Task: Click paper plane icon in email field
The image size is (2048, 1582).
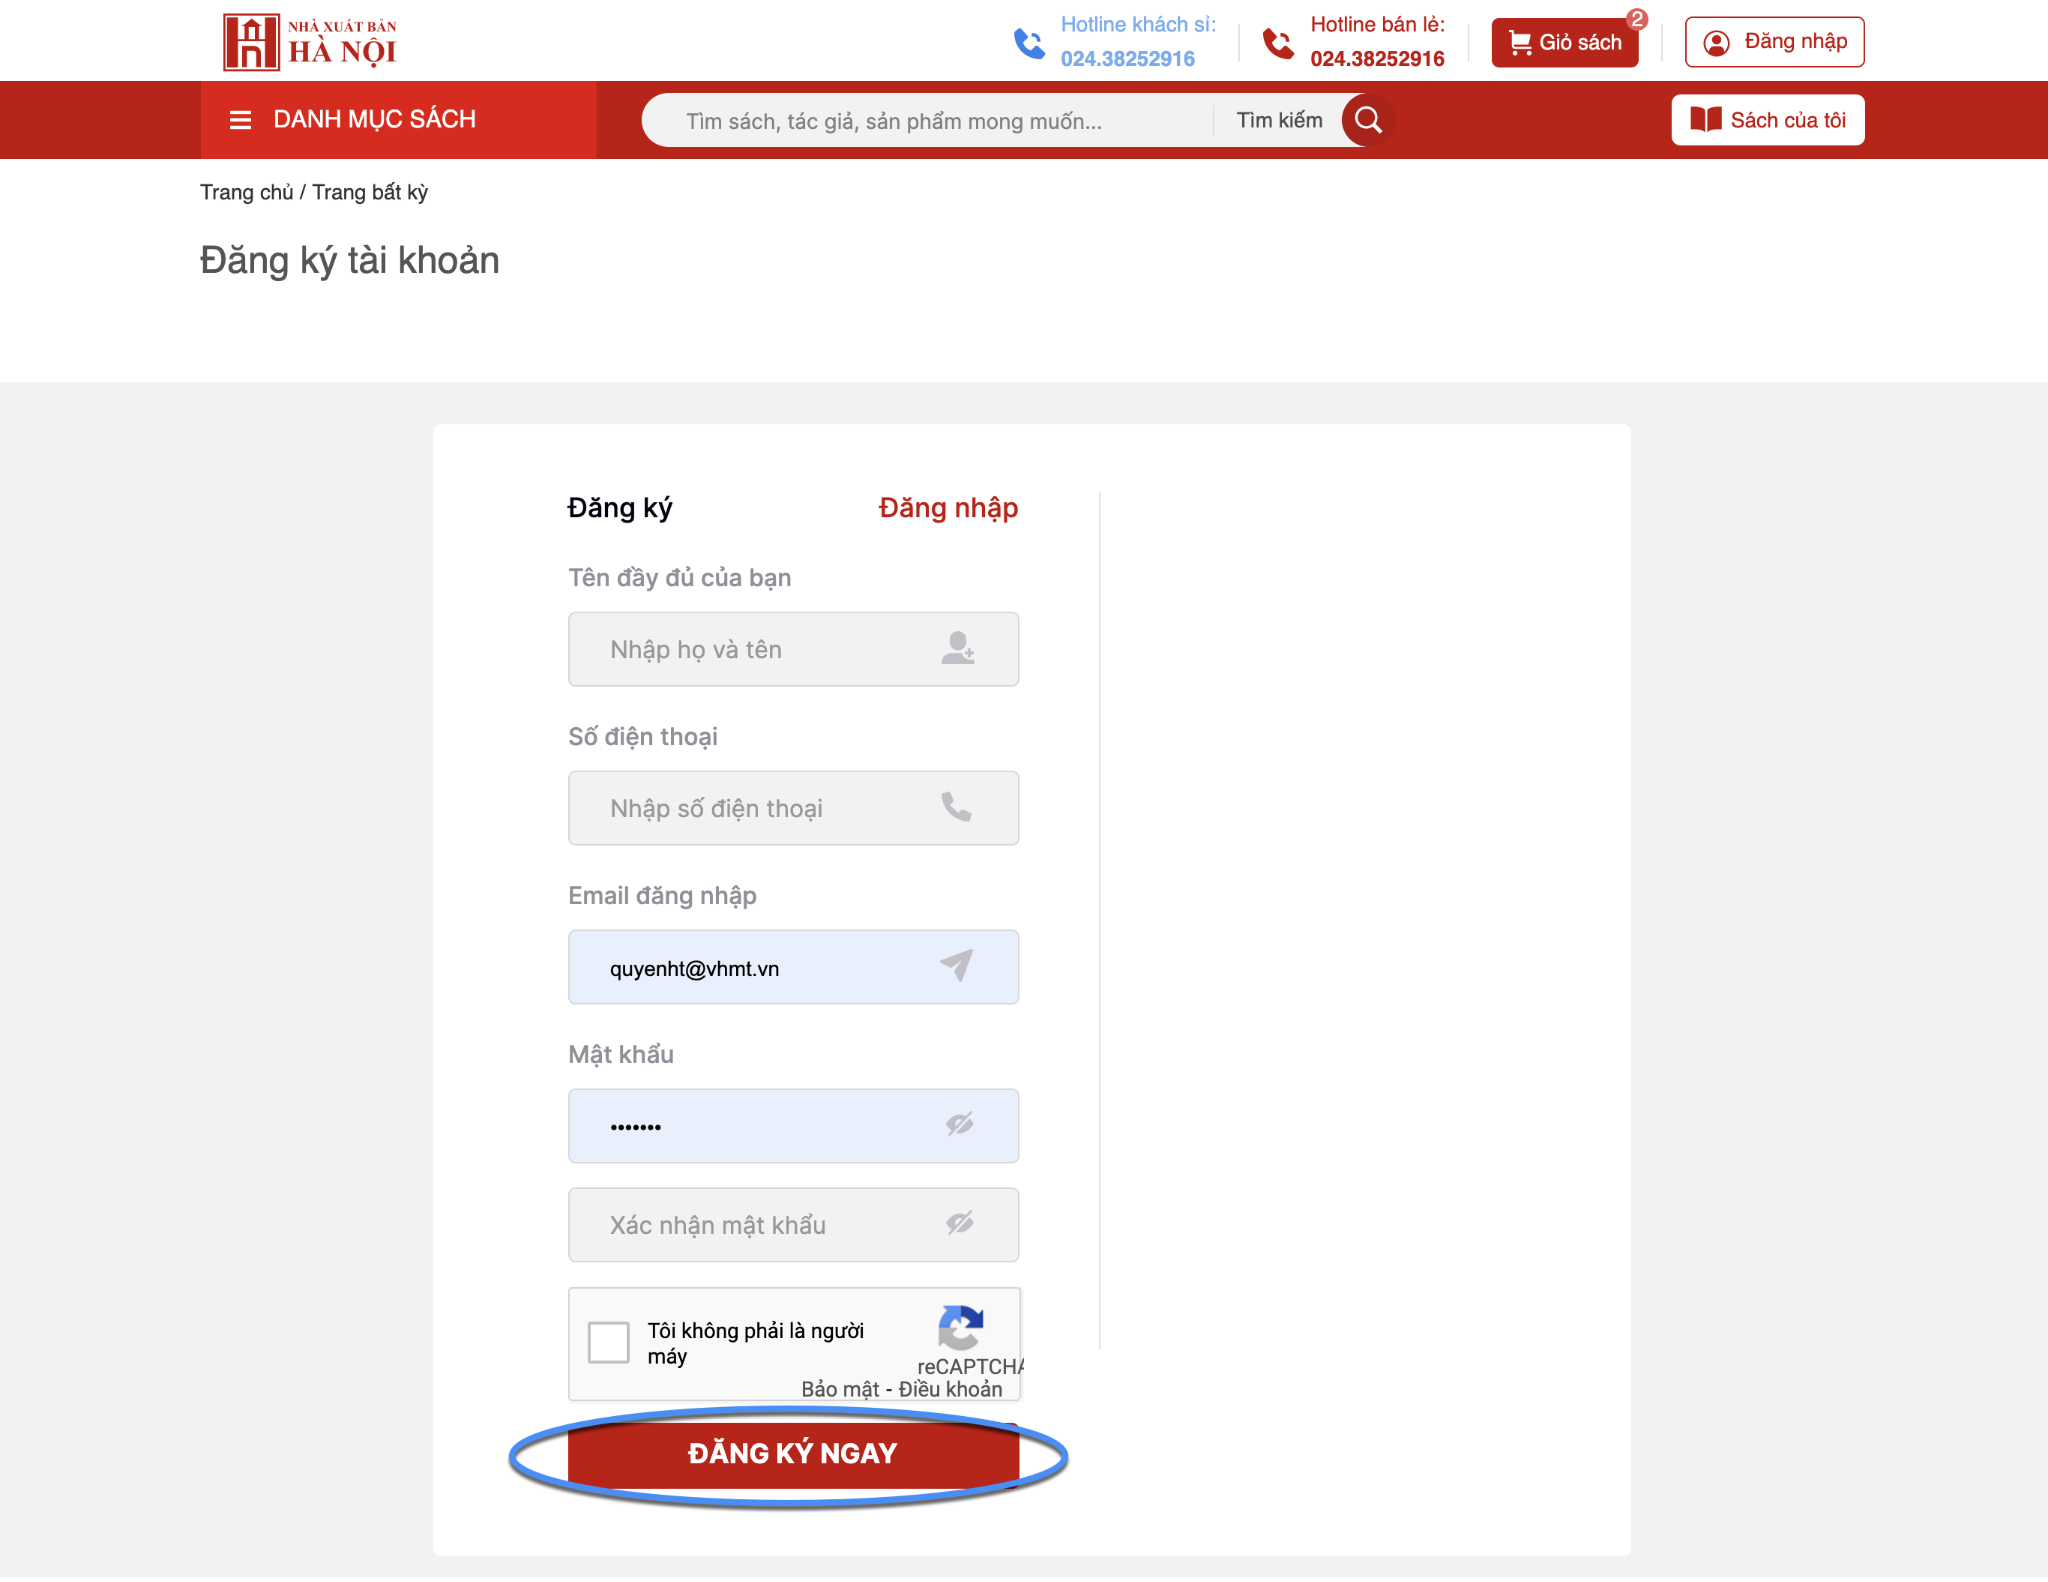Action: pos(956,965)
